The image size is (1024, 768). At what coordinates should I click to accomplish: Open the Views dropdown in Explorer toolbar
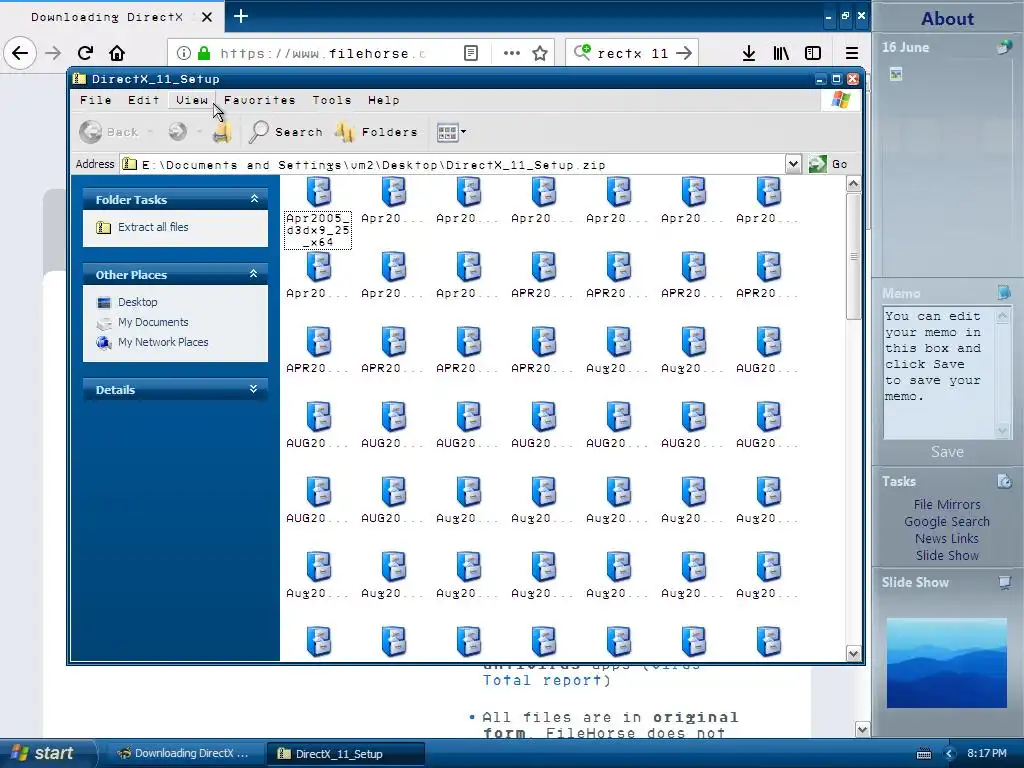tap(451, 132)
